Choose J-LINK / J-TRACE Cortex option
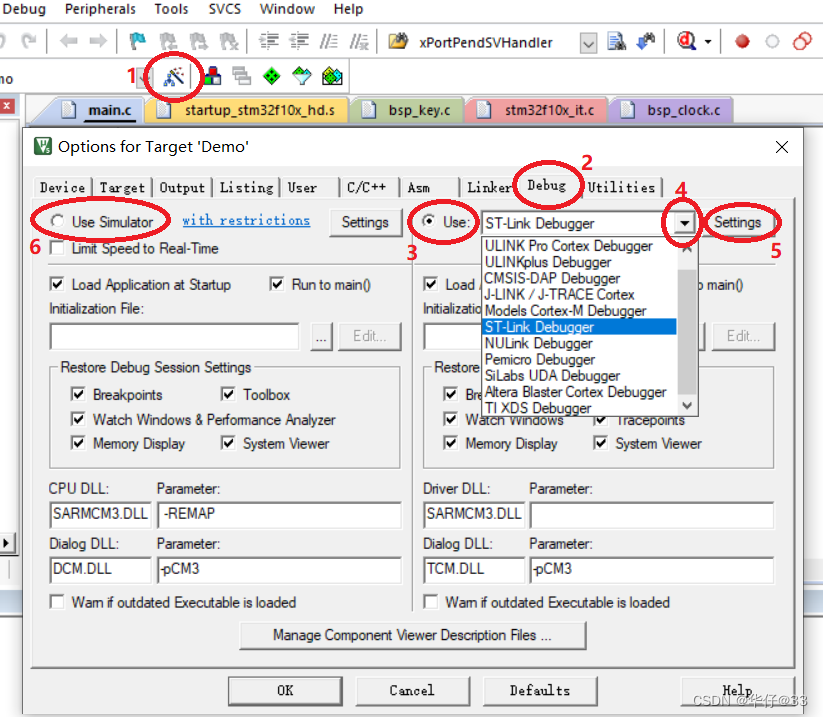823x717 pixels. [x=579, y=294]
